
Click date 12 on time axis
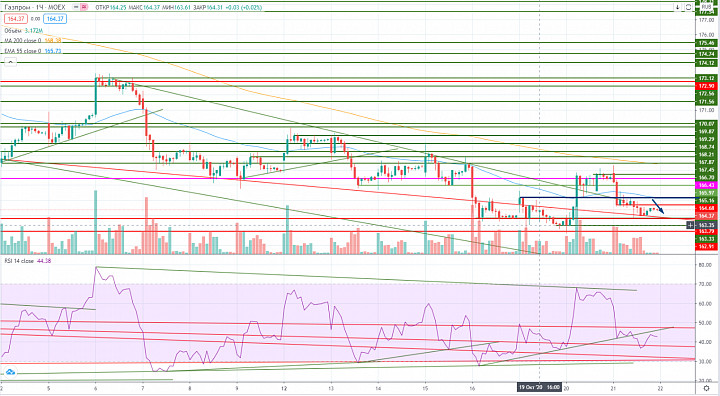[284, 387]
